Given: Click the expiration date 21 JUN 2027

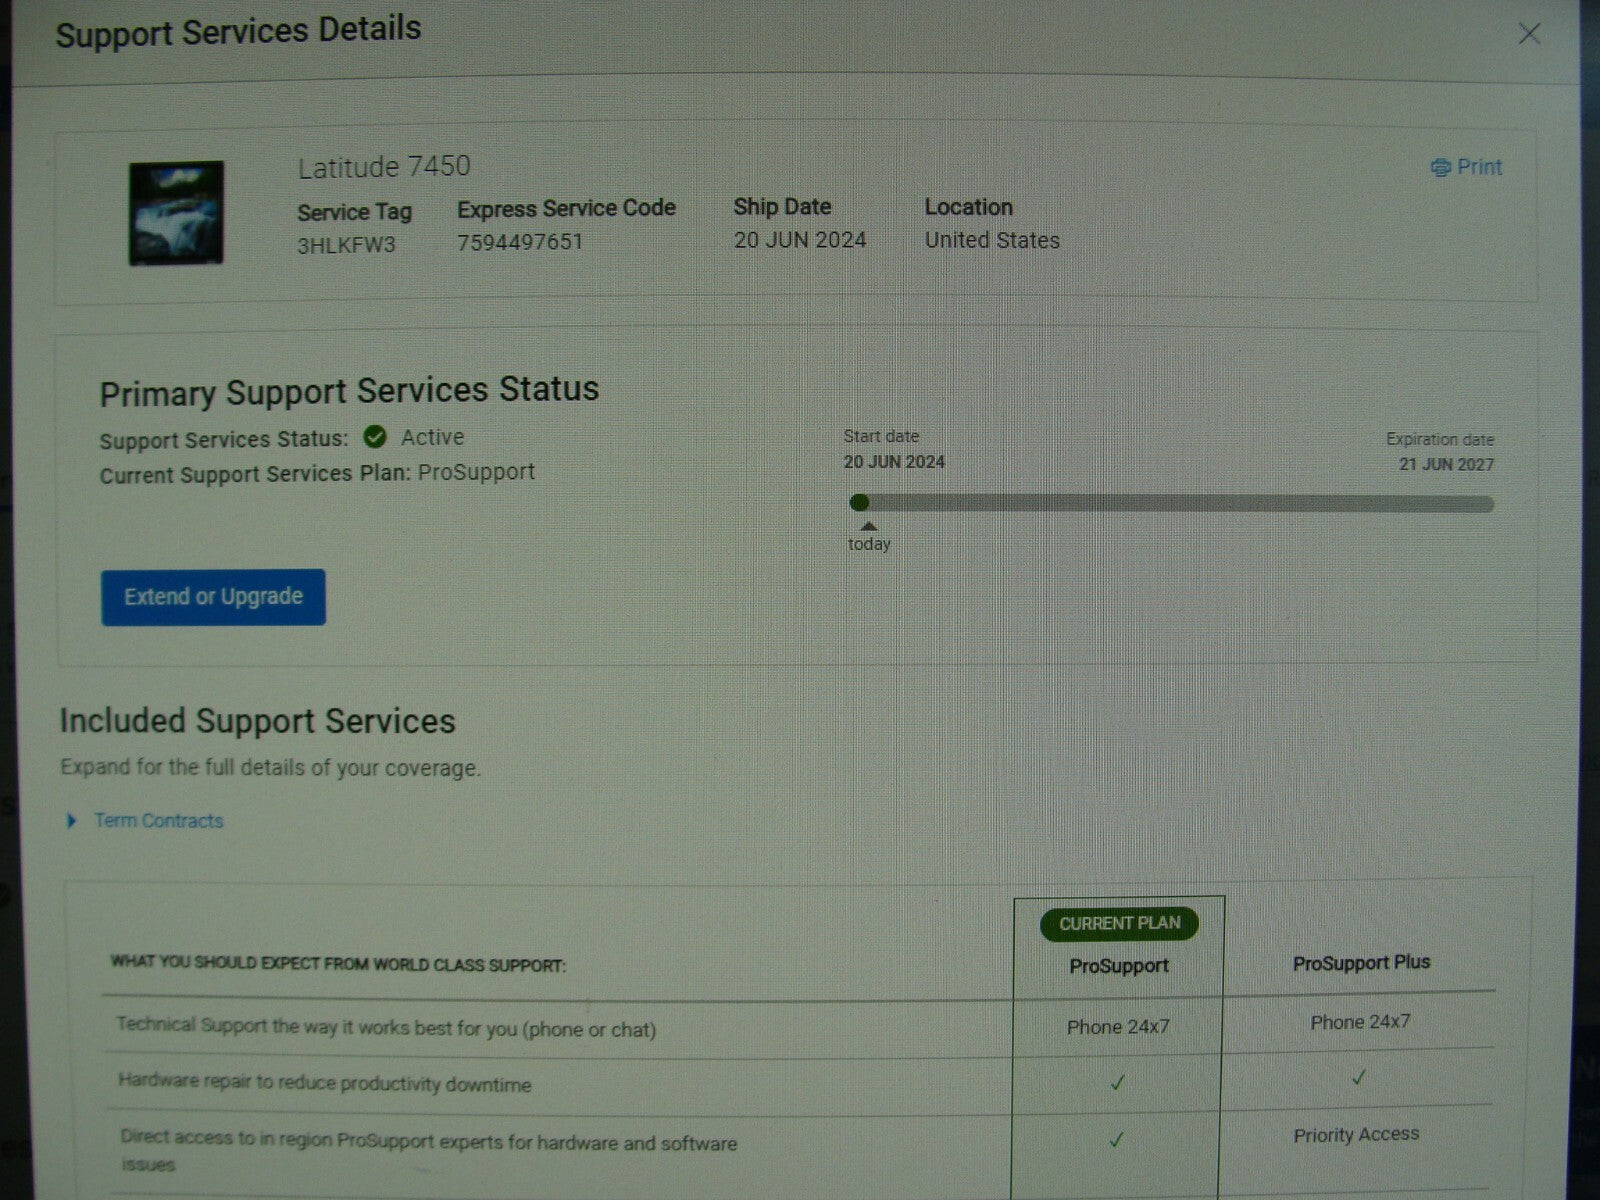Looking at the screenshot, I should 1445,465.
